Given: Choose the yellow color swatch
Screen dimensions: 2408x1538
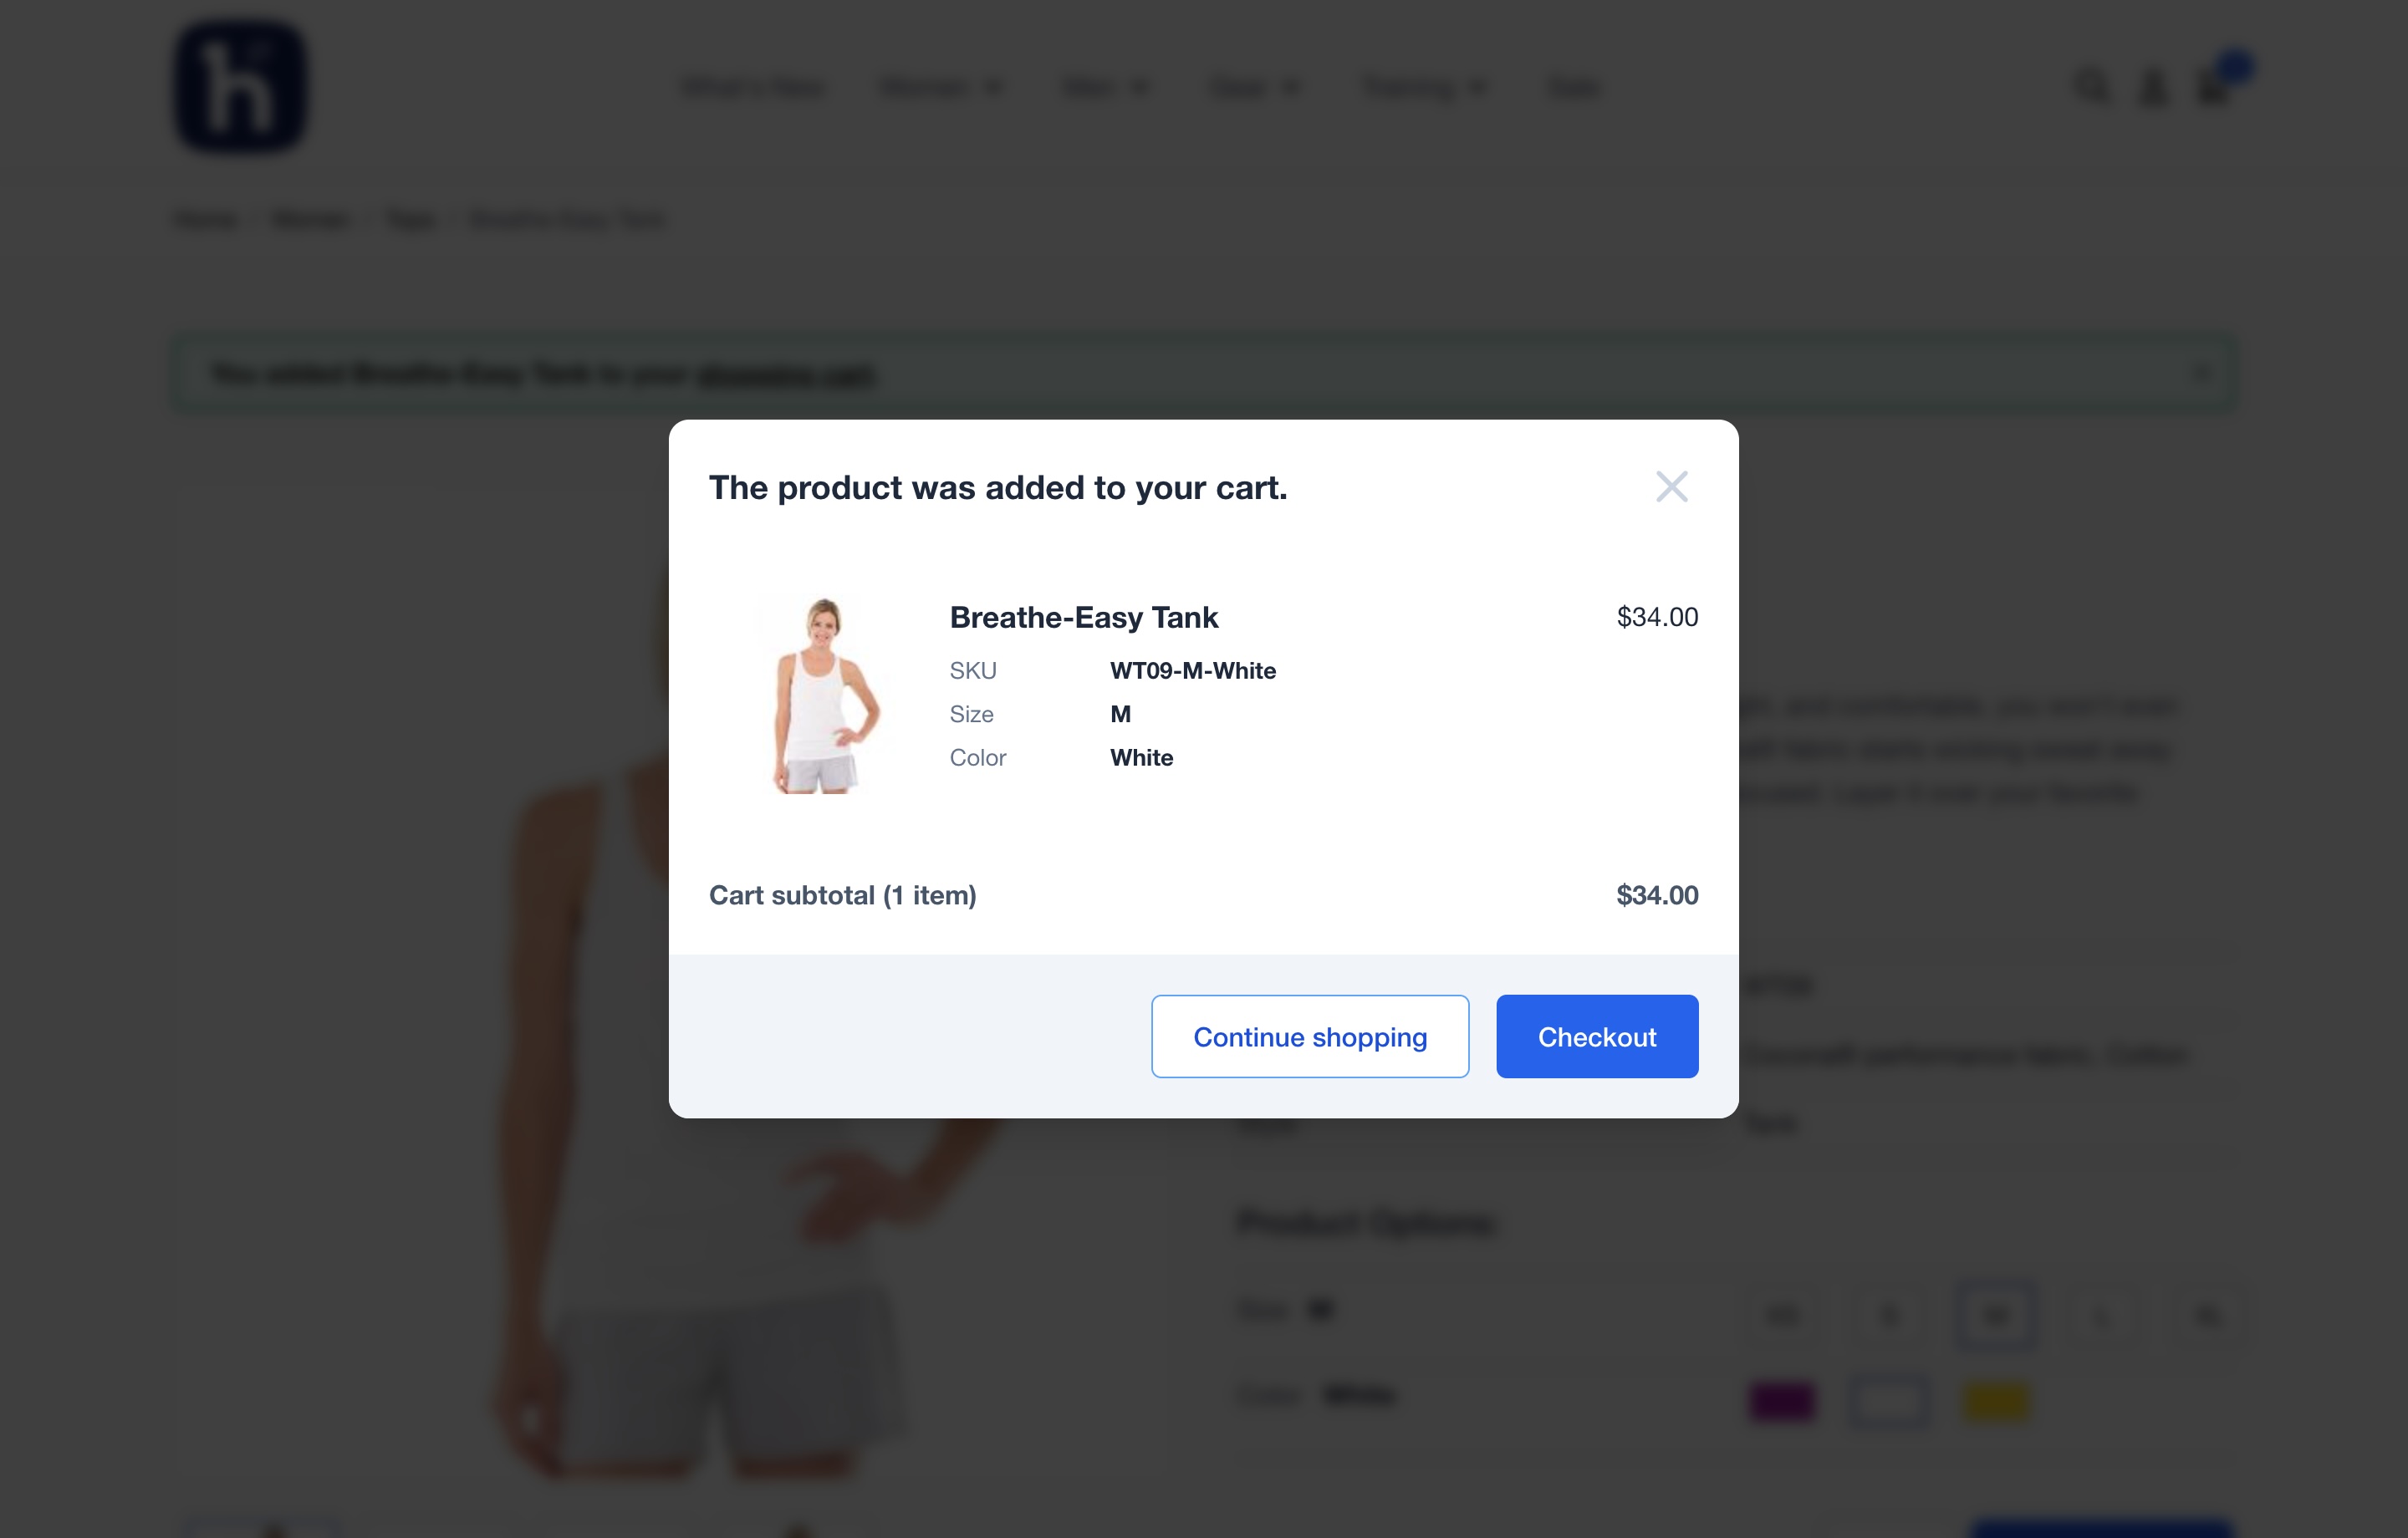Looking at the screenshot, I should [1995, 1400].
